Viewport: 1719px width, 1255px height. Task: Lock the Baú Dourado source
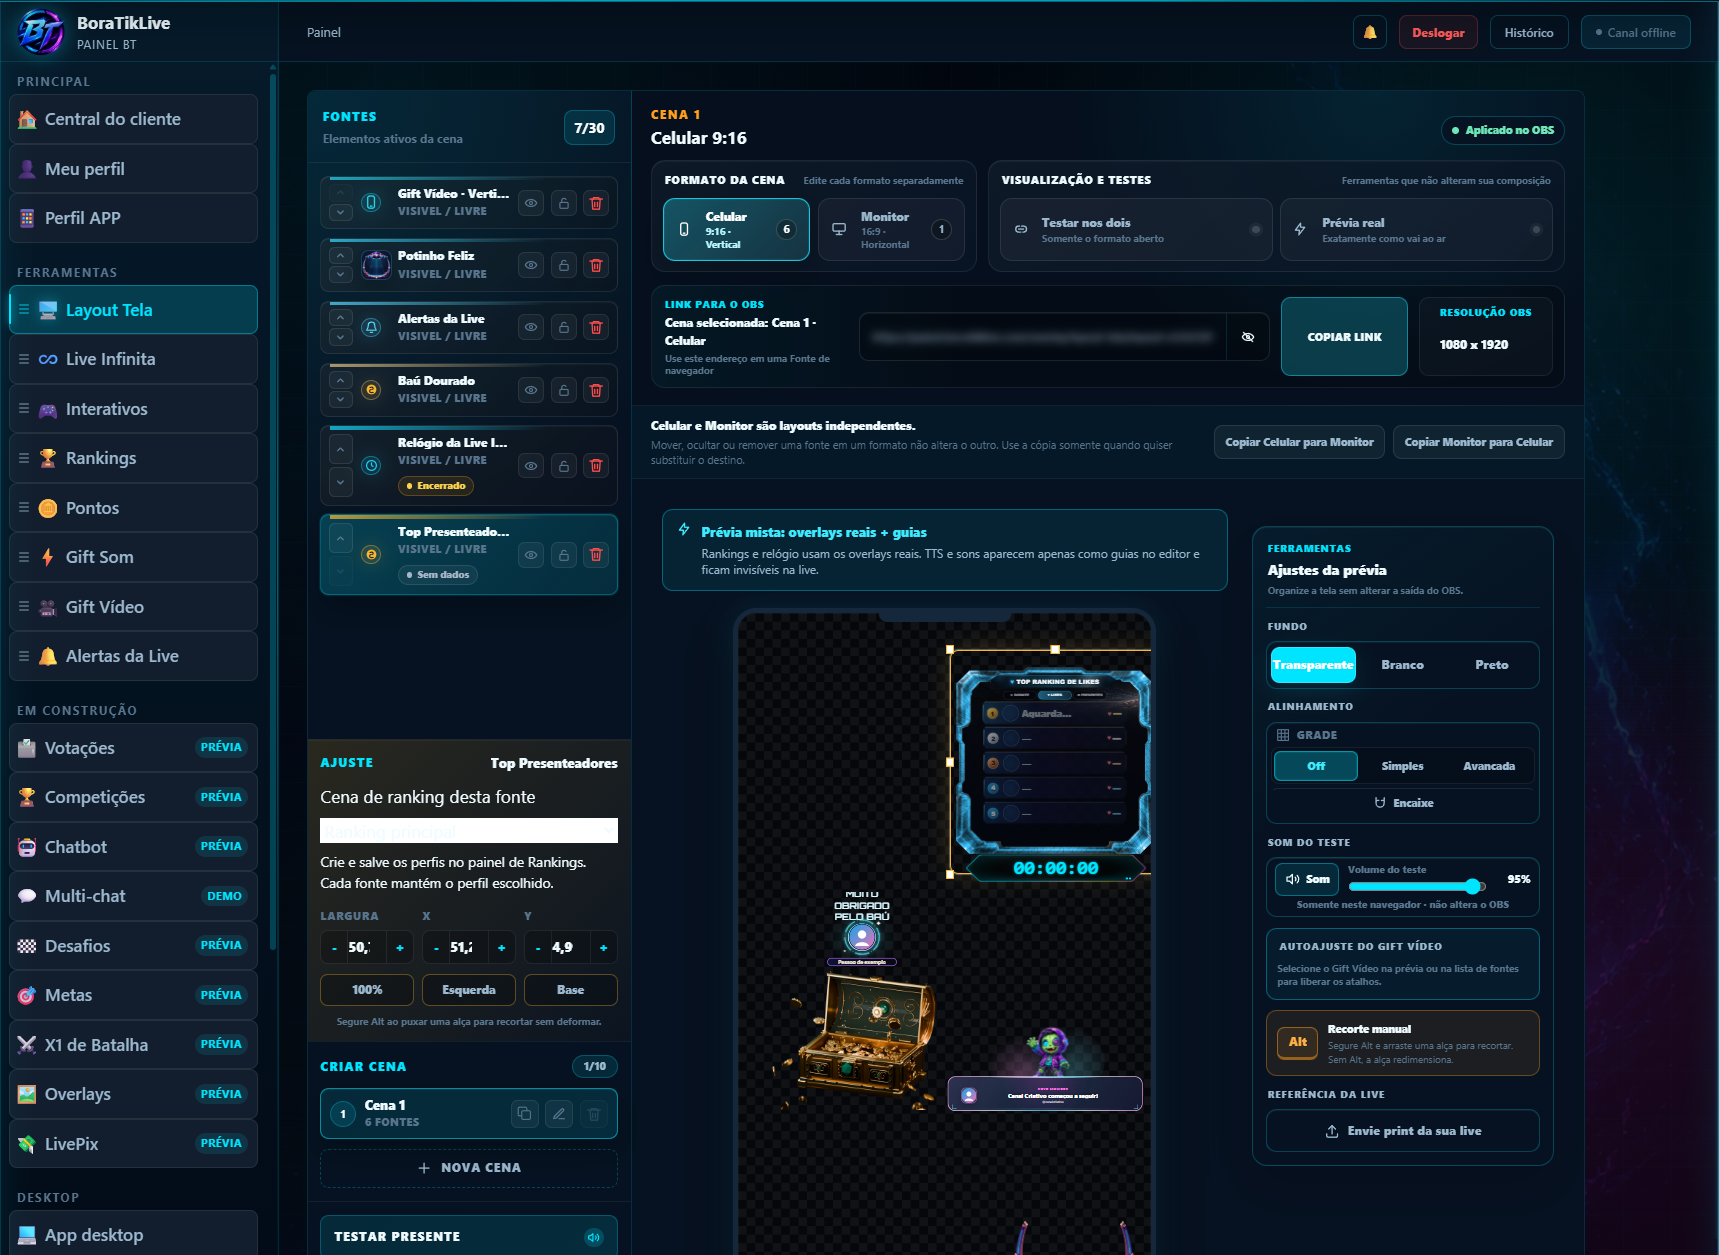[x=564, y=390]
